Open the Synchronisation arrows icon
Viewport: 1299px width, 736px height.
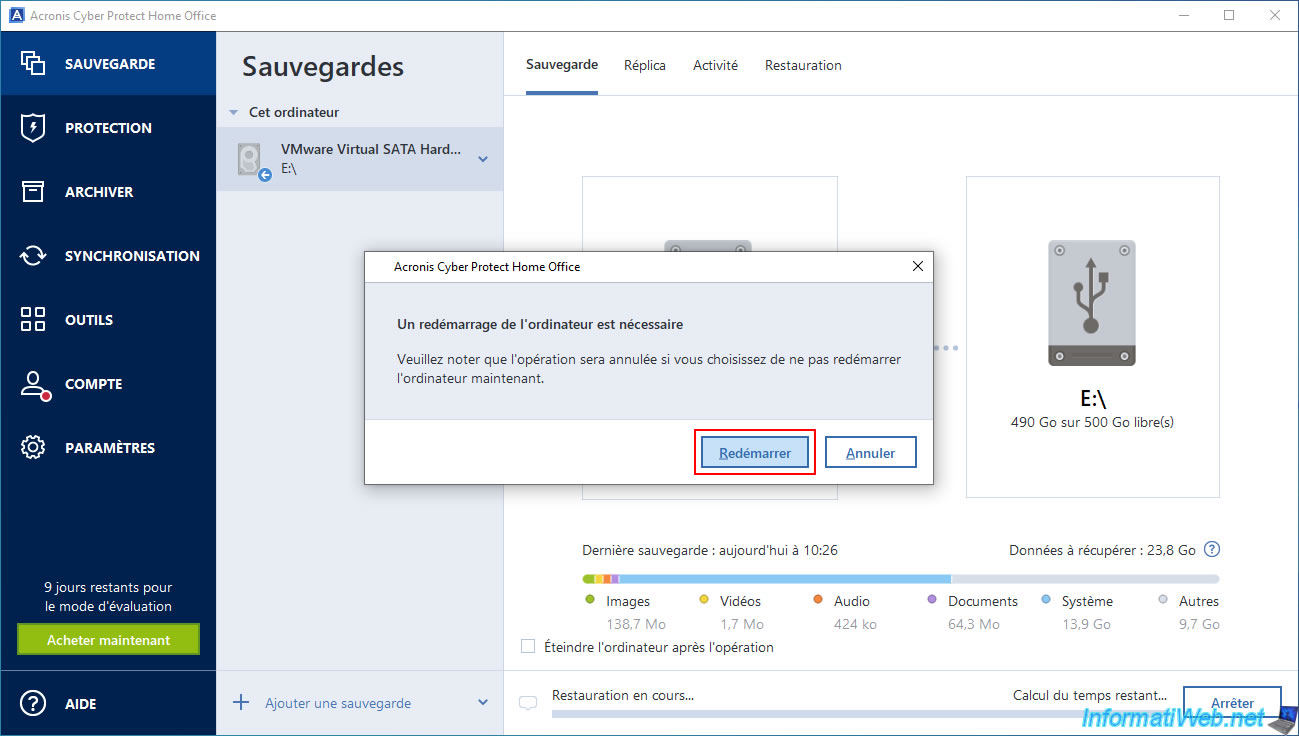(x=33, y=256)
